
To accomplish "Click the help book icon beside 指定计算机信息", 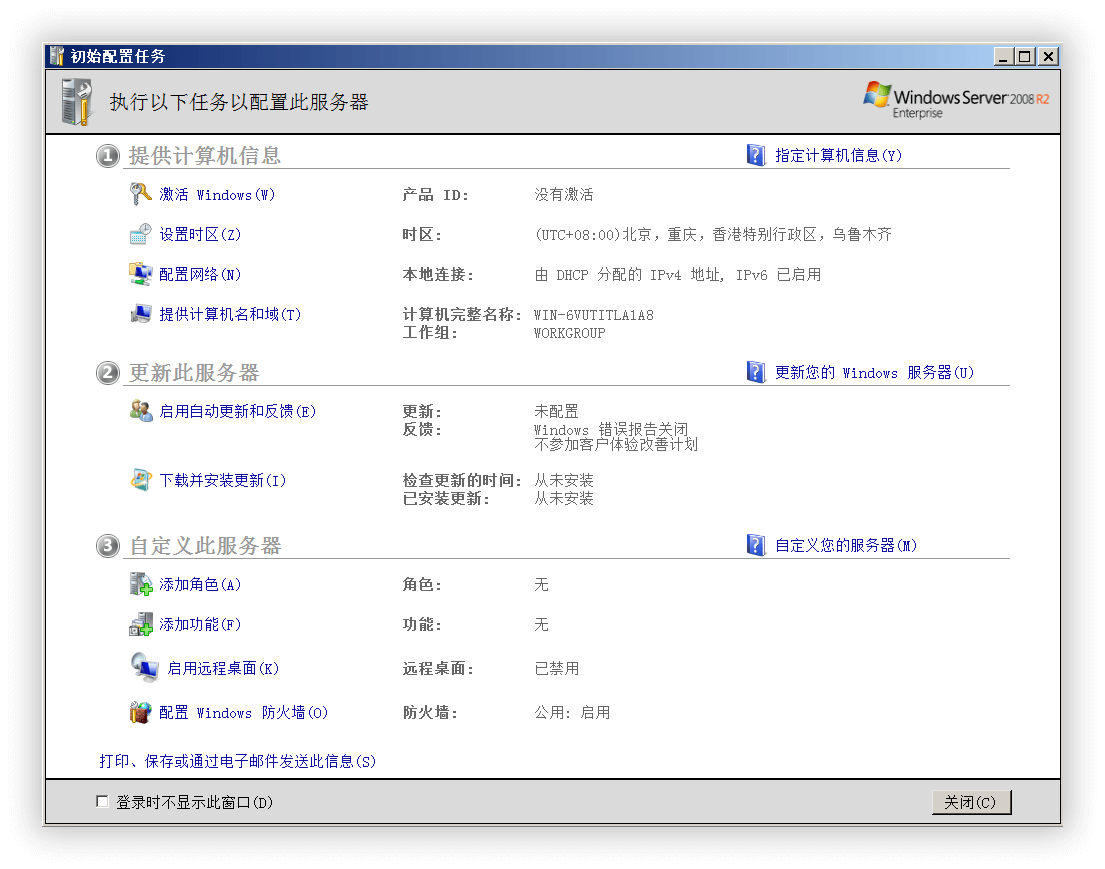I will (755, 155).
